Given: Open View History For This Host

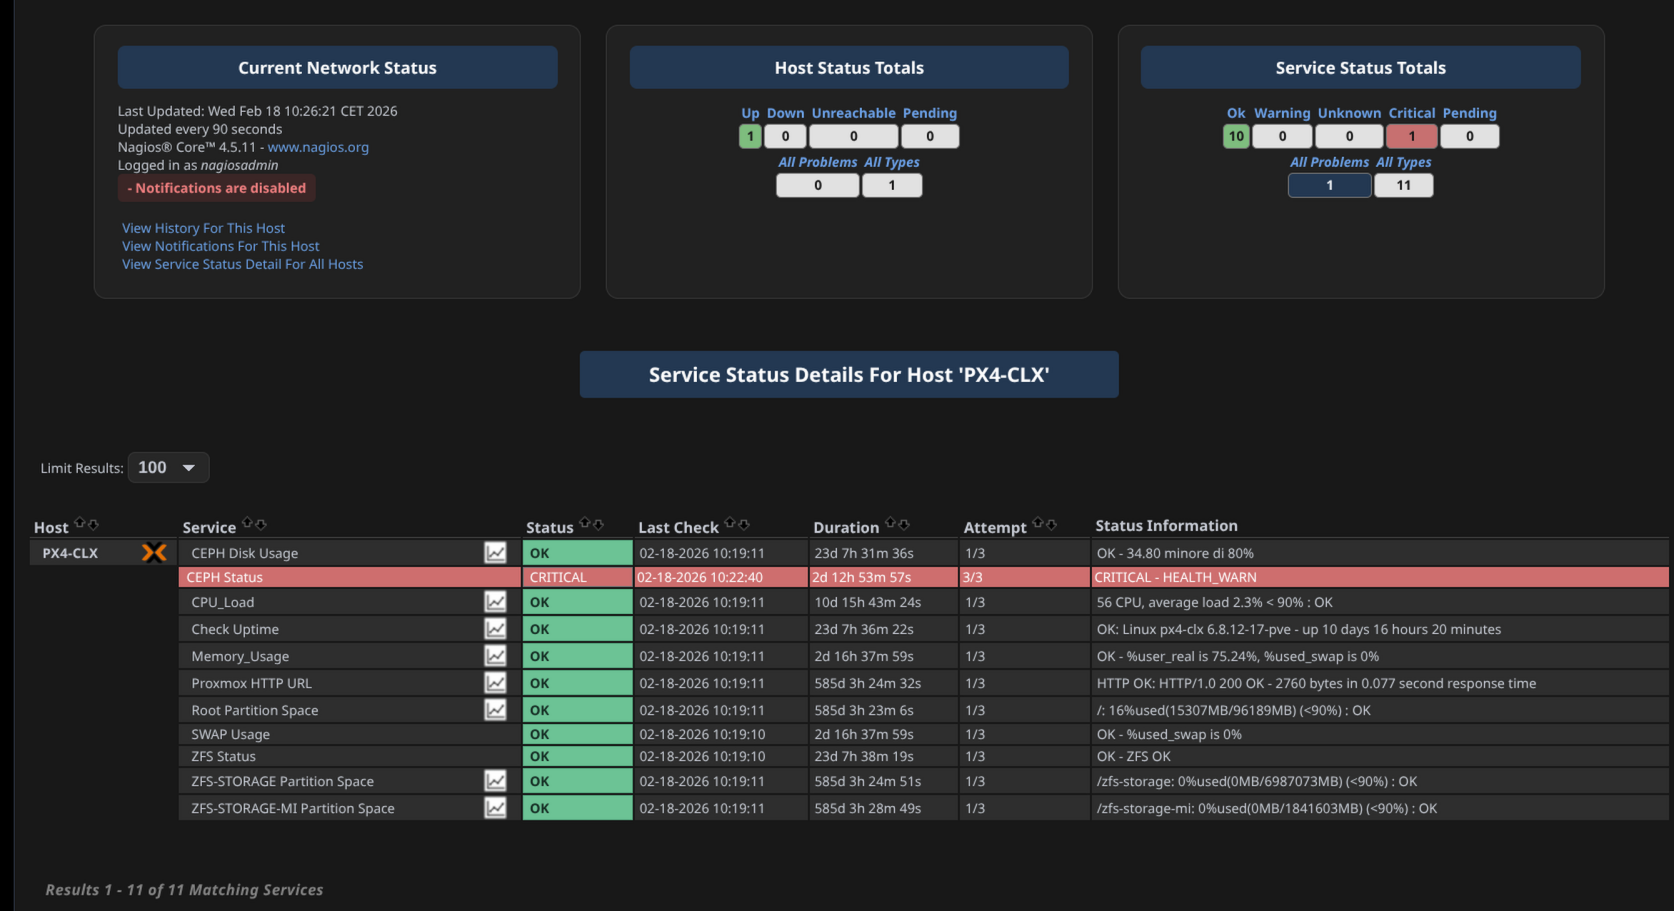Looking at the screenshot, I should (x=203, y=228).
